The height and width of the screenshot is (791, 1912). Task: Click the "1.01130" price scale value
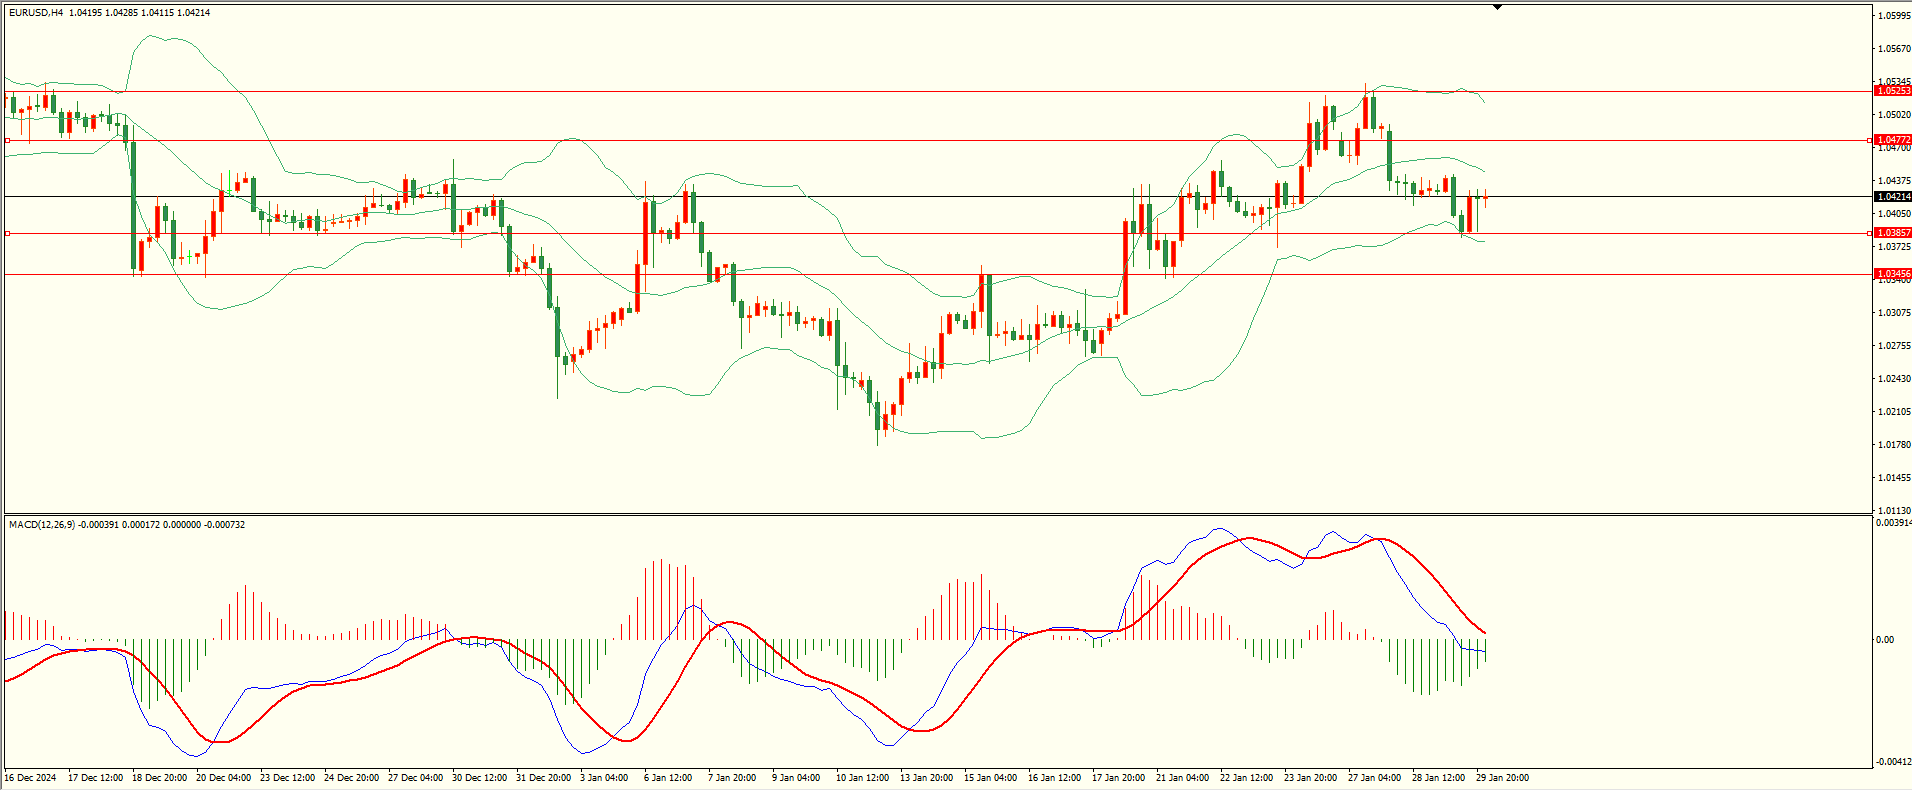pos(1894,511)
